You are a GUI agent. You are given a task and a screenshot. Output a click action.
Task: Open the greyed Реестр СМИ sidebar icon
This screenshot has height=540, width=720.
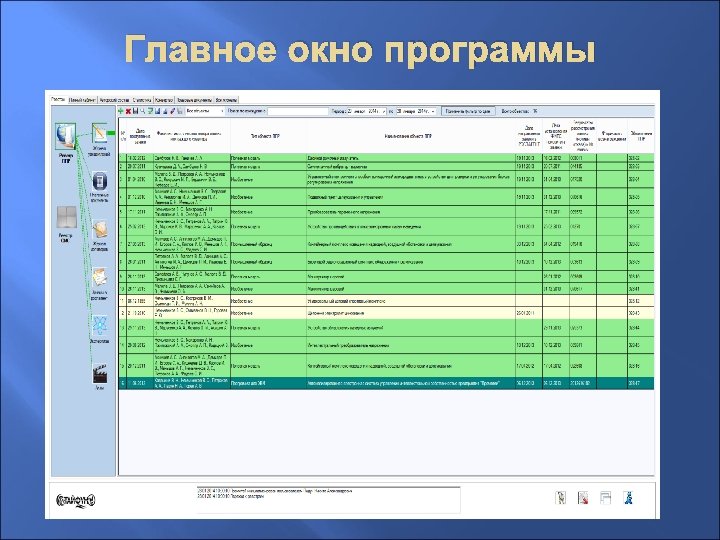[66, 218]
